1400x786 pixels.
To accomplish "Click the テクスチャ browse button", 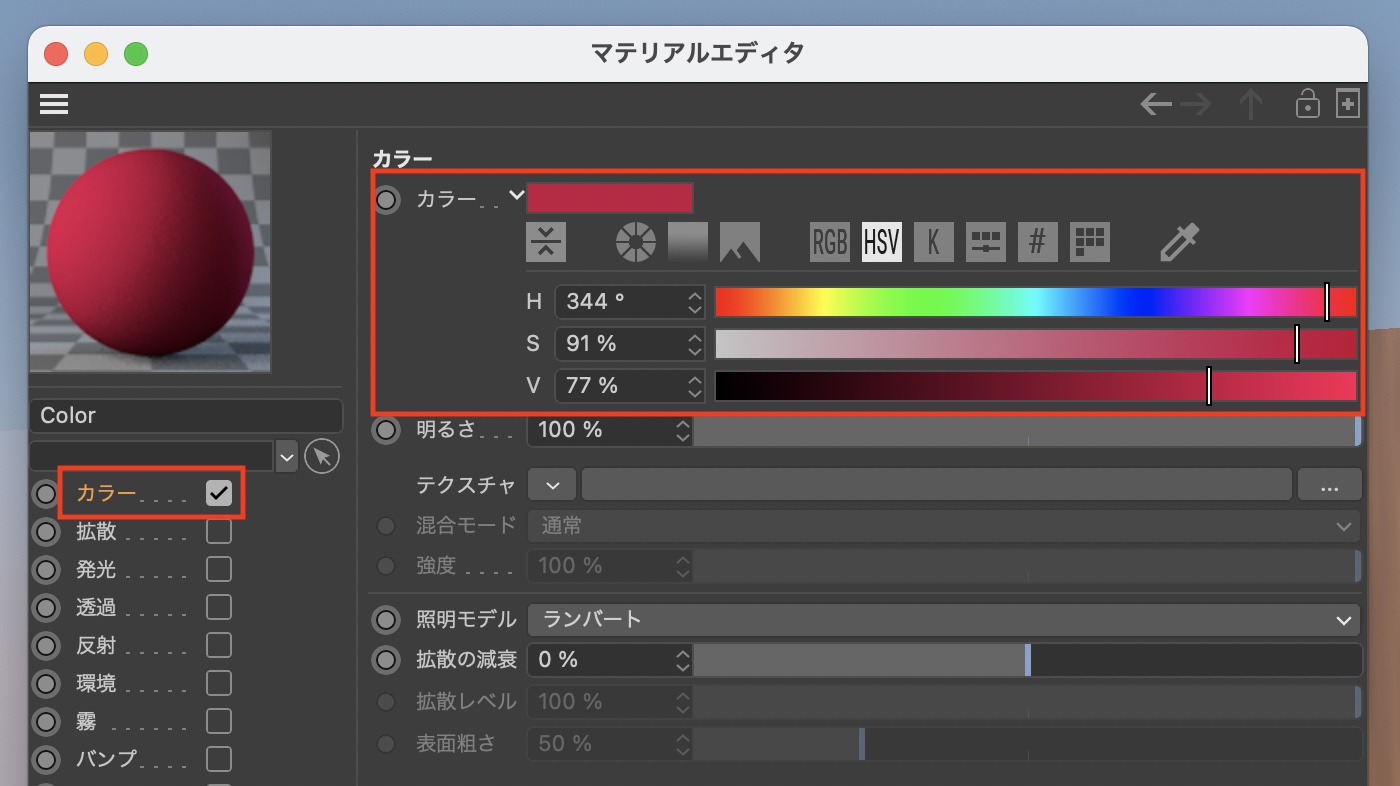I will (x=1329, y=486).
